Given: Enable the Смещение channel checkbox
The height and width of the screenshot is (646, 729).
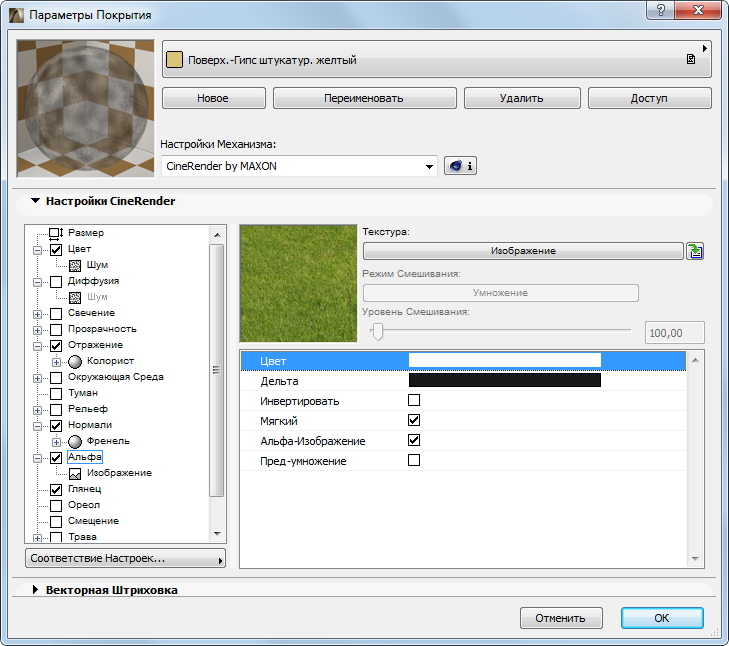Looking at the screenshot, I should 56,521.
